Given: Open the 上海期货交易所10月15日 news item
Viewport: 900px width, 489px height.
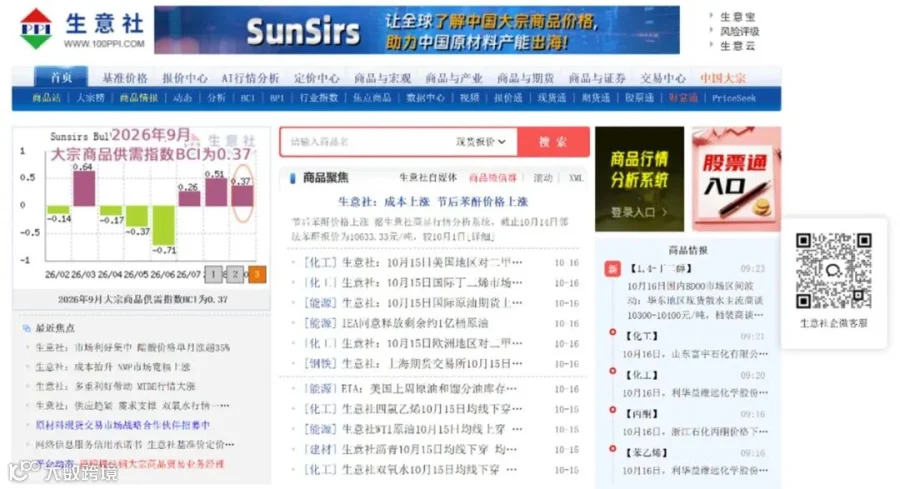Looking at the screenshot, I should pyautogui.click(x=432, y=363).
